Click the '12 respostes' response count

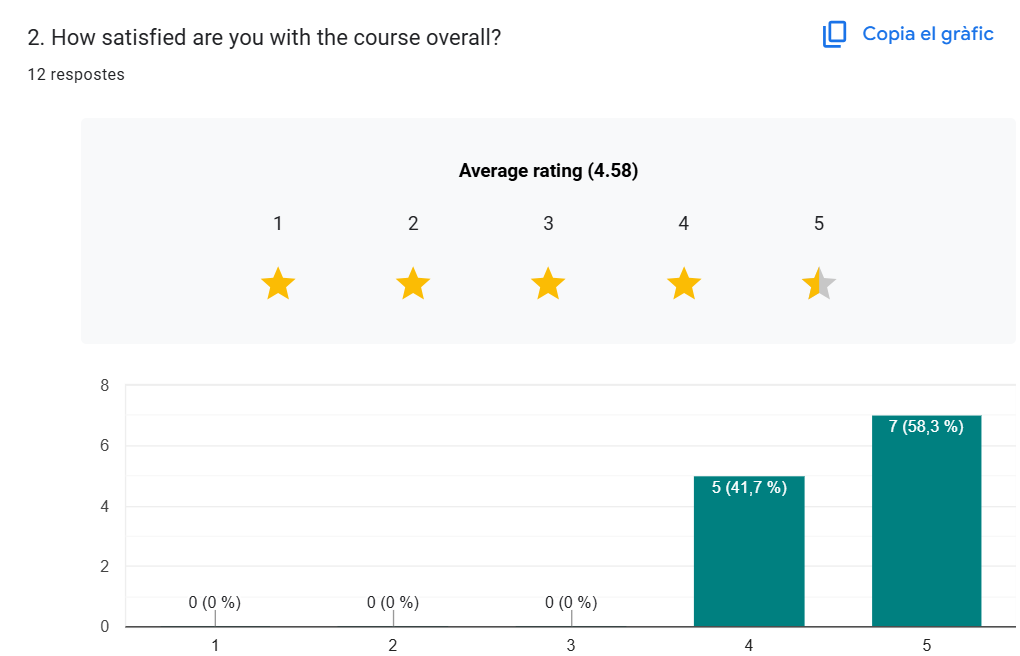[76, 75]
